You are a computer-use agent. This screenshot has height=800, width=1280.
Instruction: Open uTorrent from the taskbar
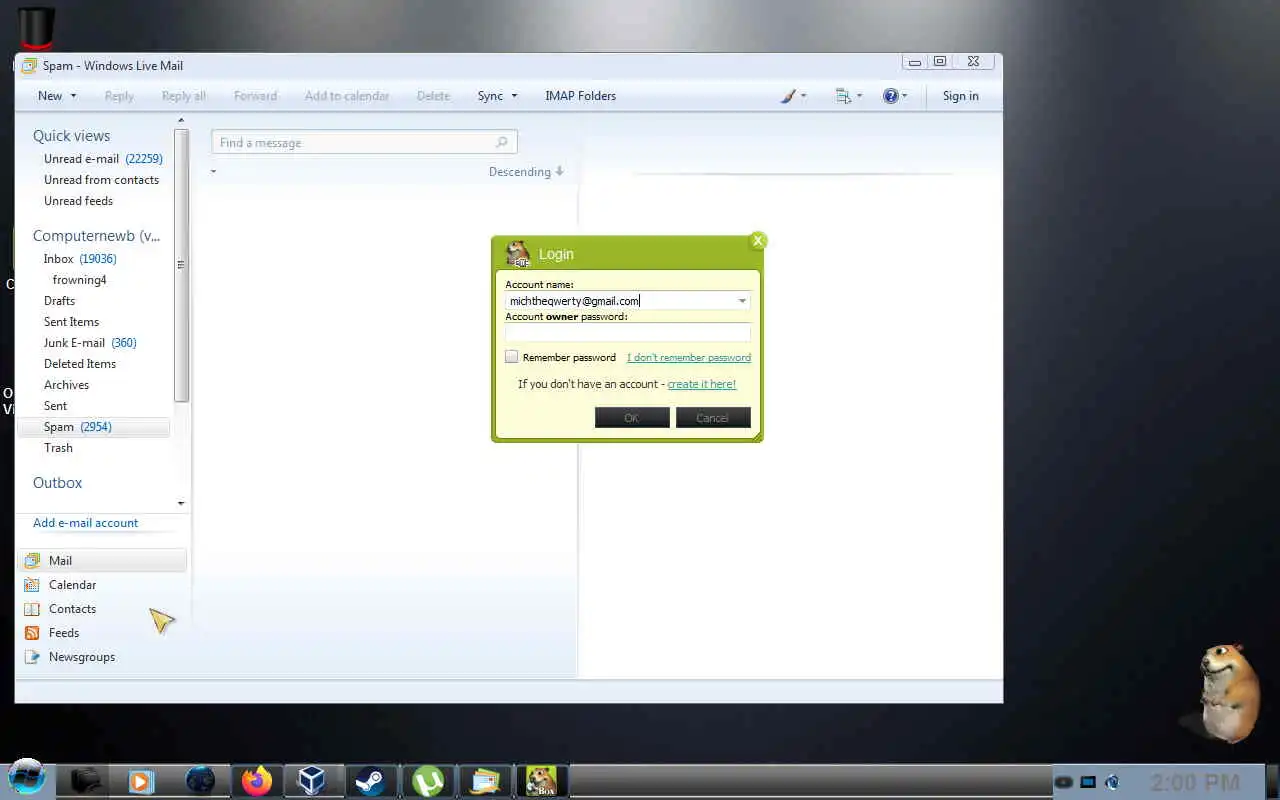coord(427,780)
